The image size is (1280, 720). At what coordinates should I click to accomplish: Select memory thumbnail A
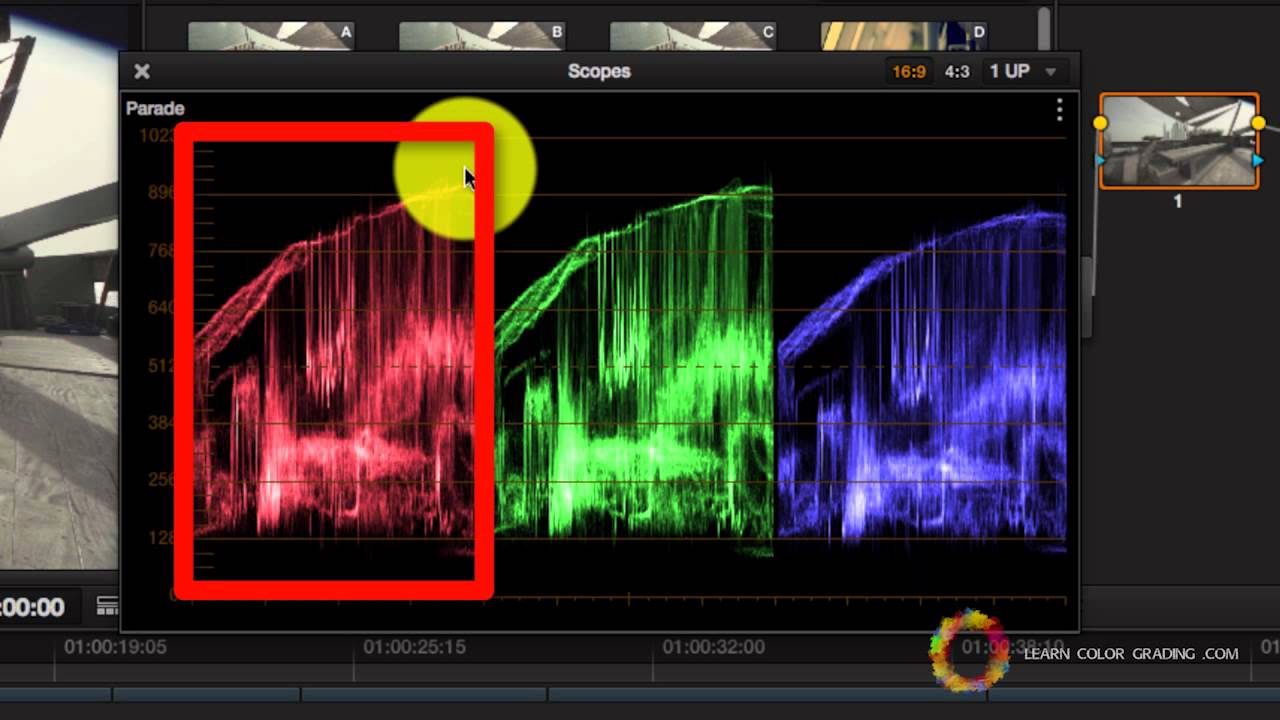[270, 36]
